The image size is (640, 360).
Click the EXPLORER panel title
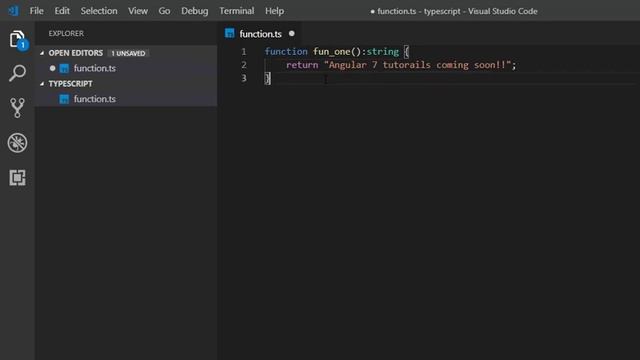(66, 33)
